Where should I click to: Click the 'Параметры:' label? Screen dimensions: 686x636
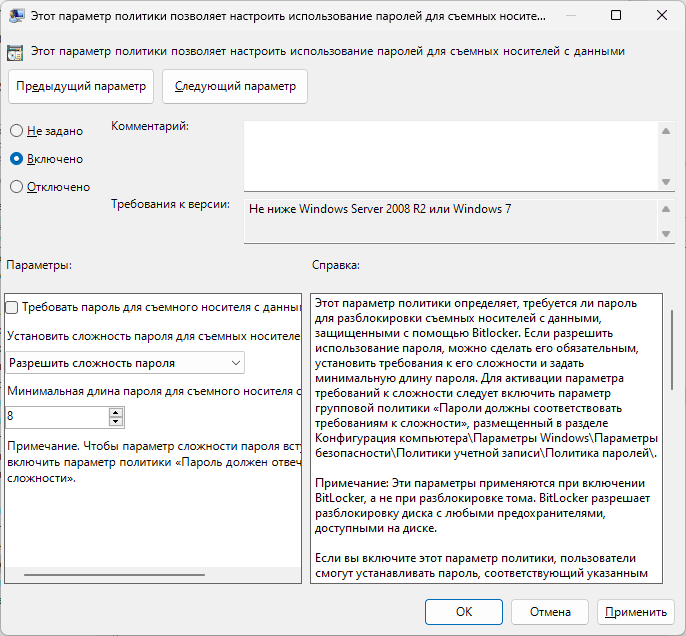(39, 265)
